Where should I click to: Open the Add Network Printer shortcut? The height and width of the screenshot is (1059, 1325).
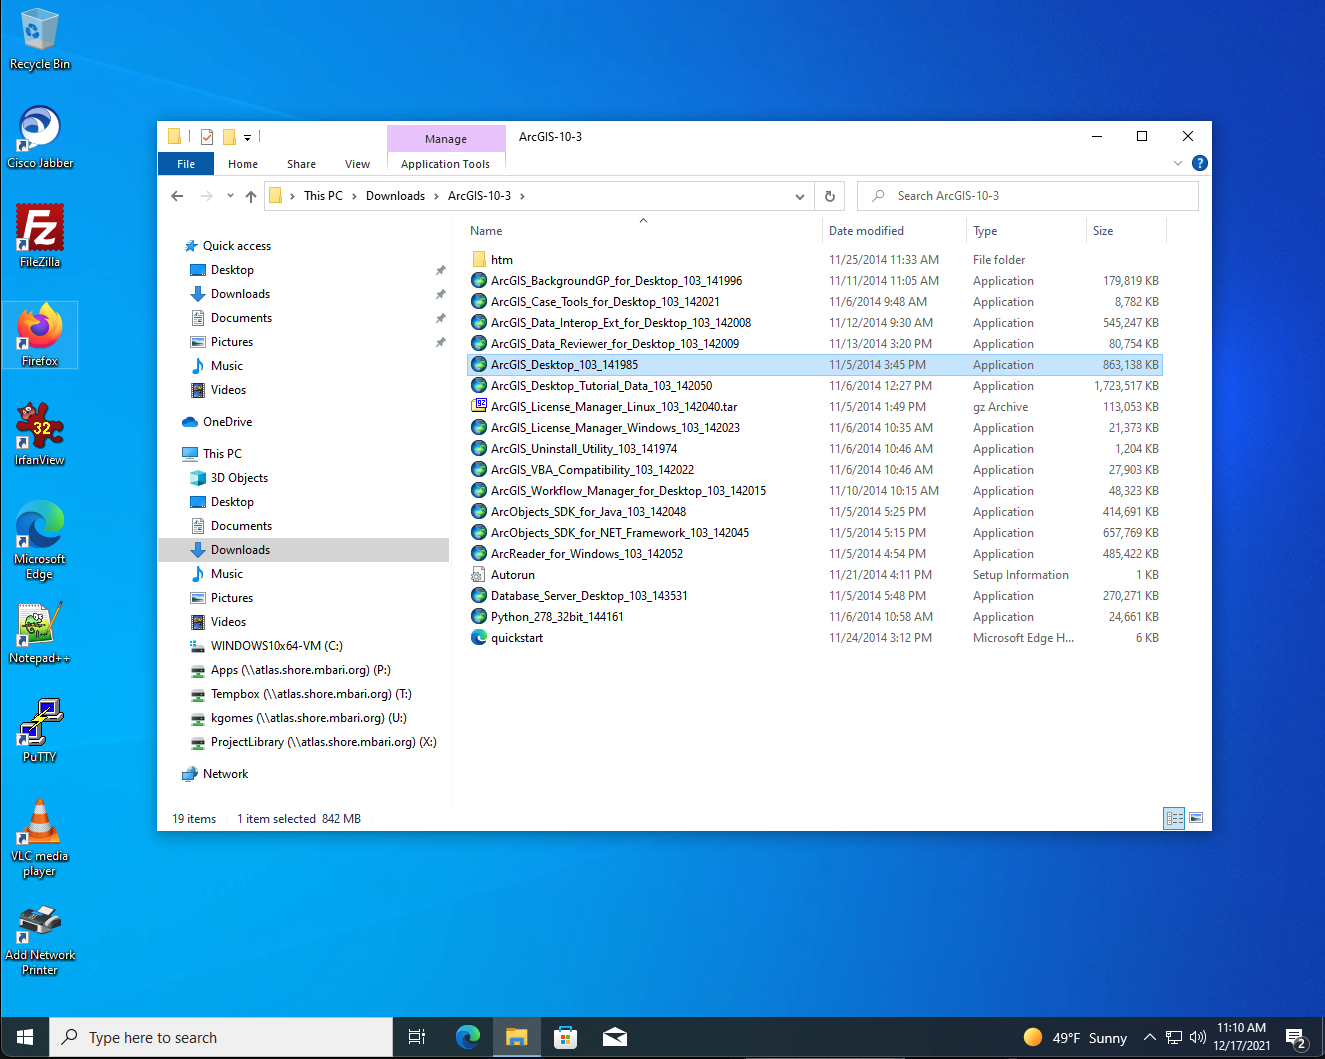(40, 940)
